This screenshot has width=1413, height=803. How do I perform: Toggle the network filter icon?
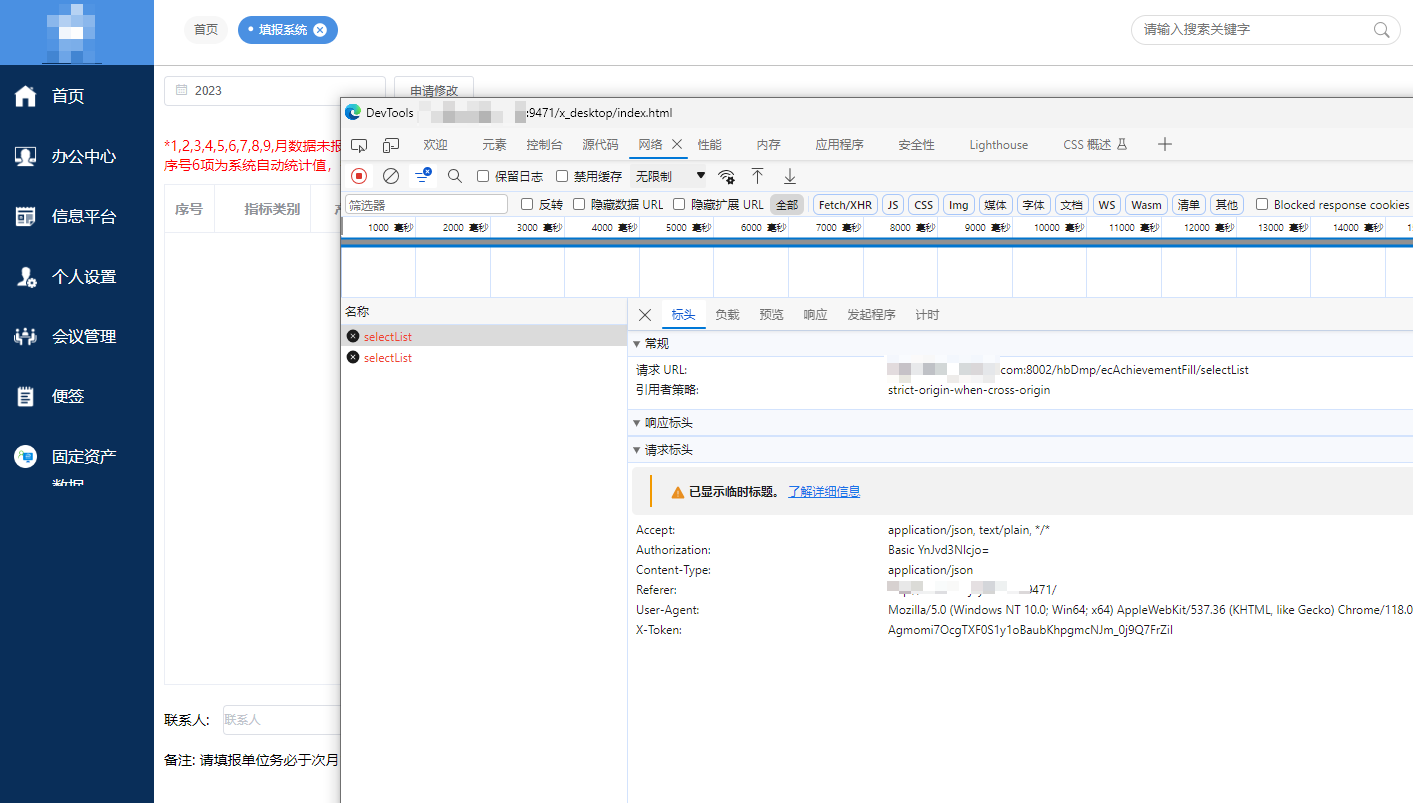tap(423, 176)
